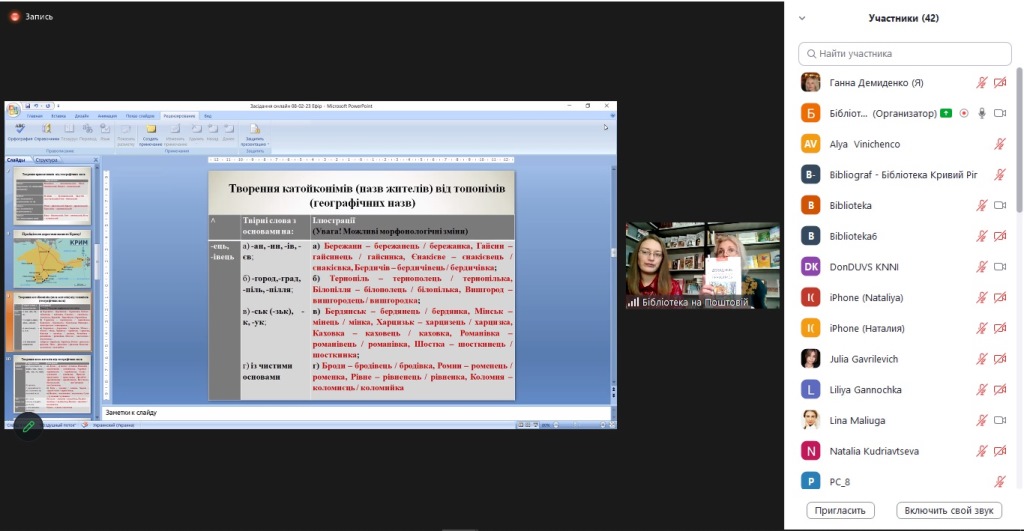This screenshot has width=1024, height=531.
Task: Click the Орфография spell check icon
Action: tap(19, 130)
